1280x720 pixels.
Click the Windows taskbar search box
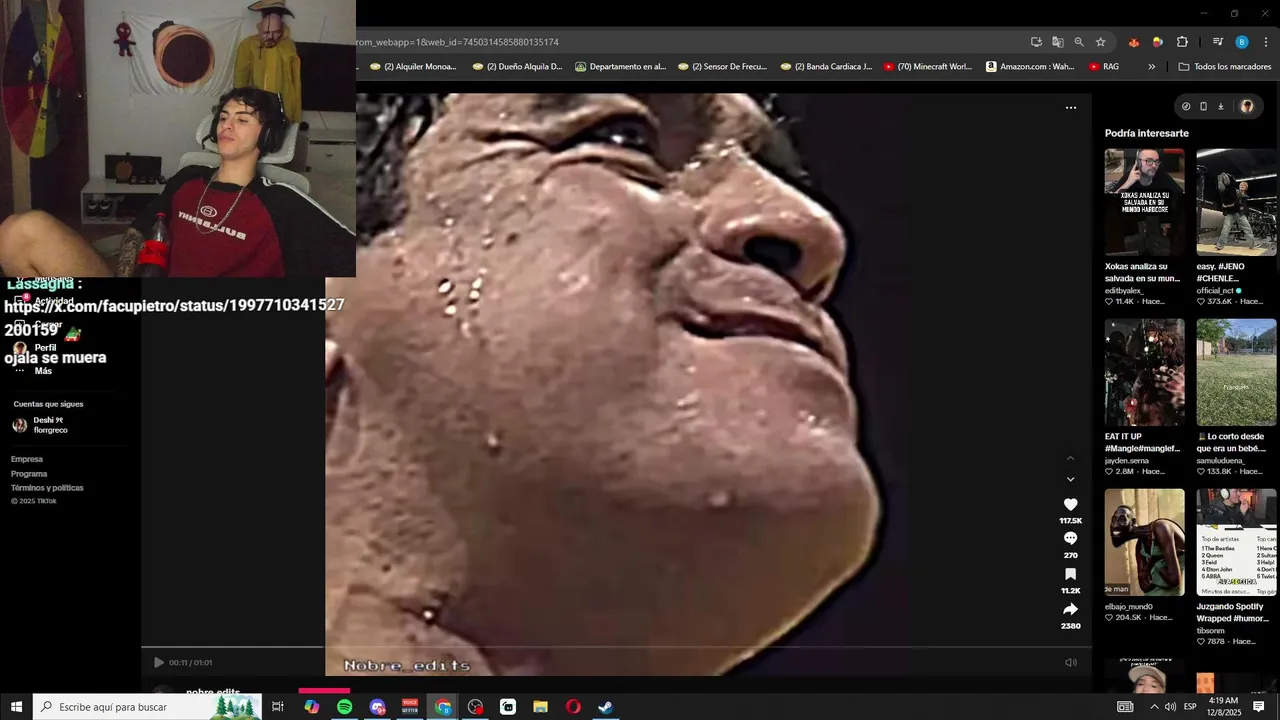[x=147, y=707]
